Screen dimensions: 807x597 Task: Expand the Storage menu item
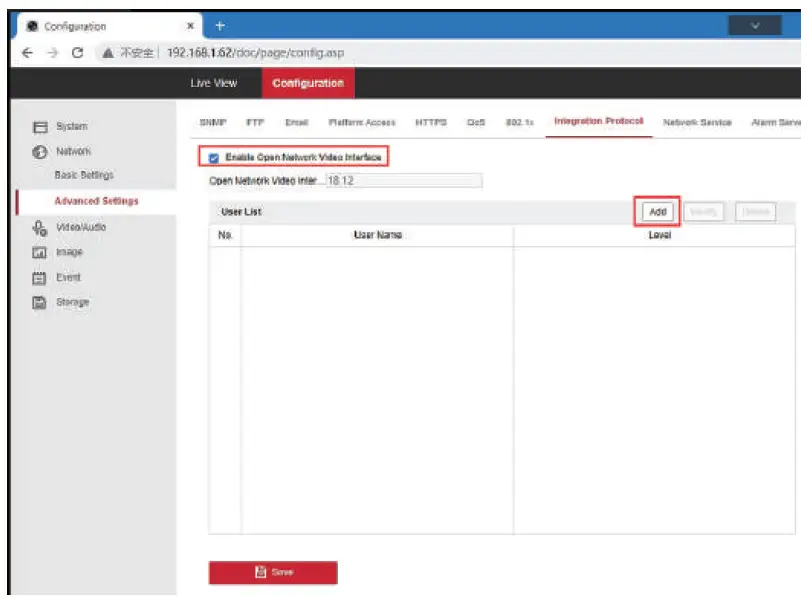pos(73,302)
